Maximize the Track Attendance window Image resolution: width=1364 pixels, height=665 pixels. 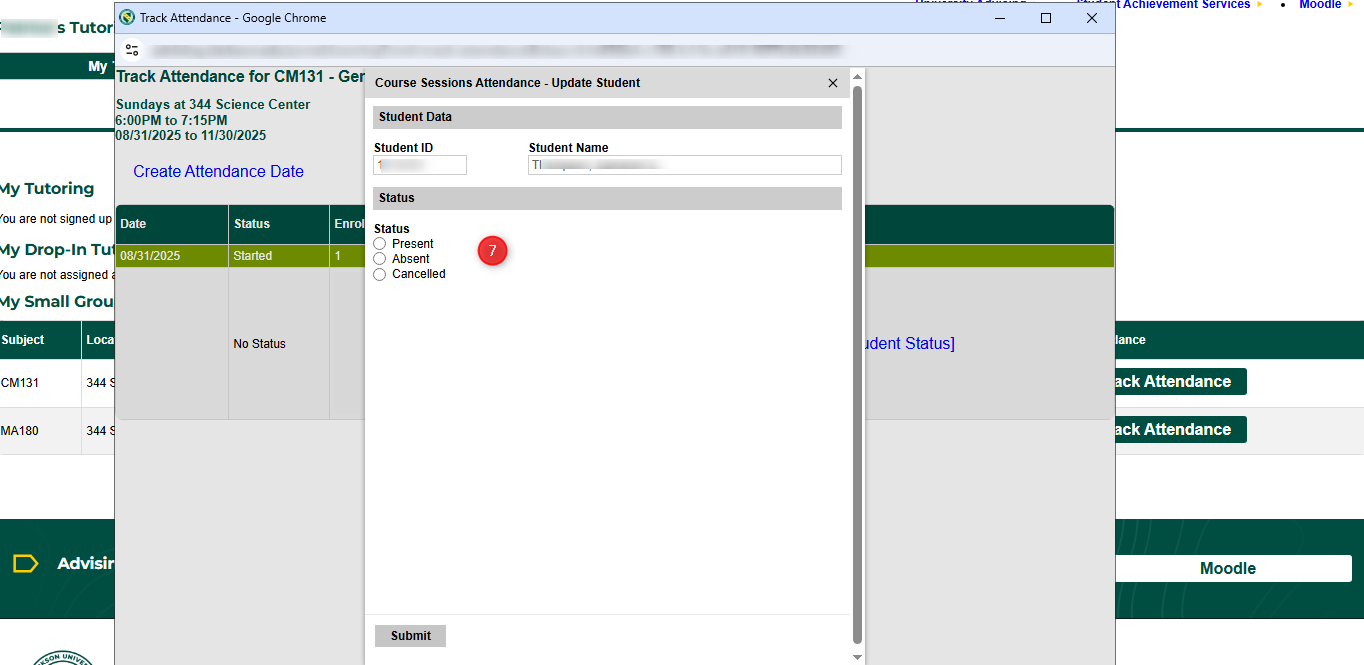coord(1046,18)
